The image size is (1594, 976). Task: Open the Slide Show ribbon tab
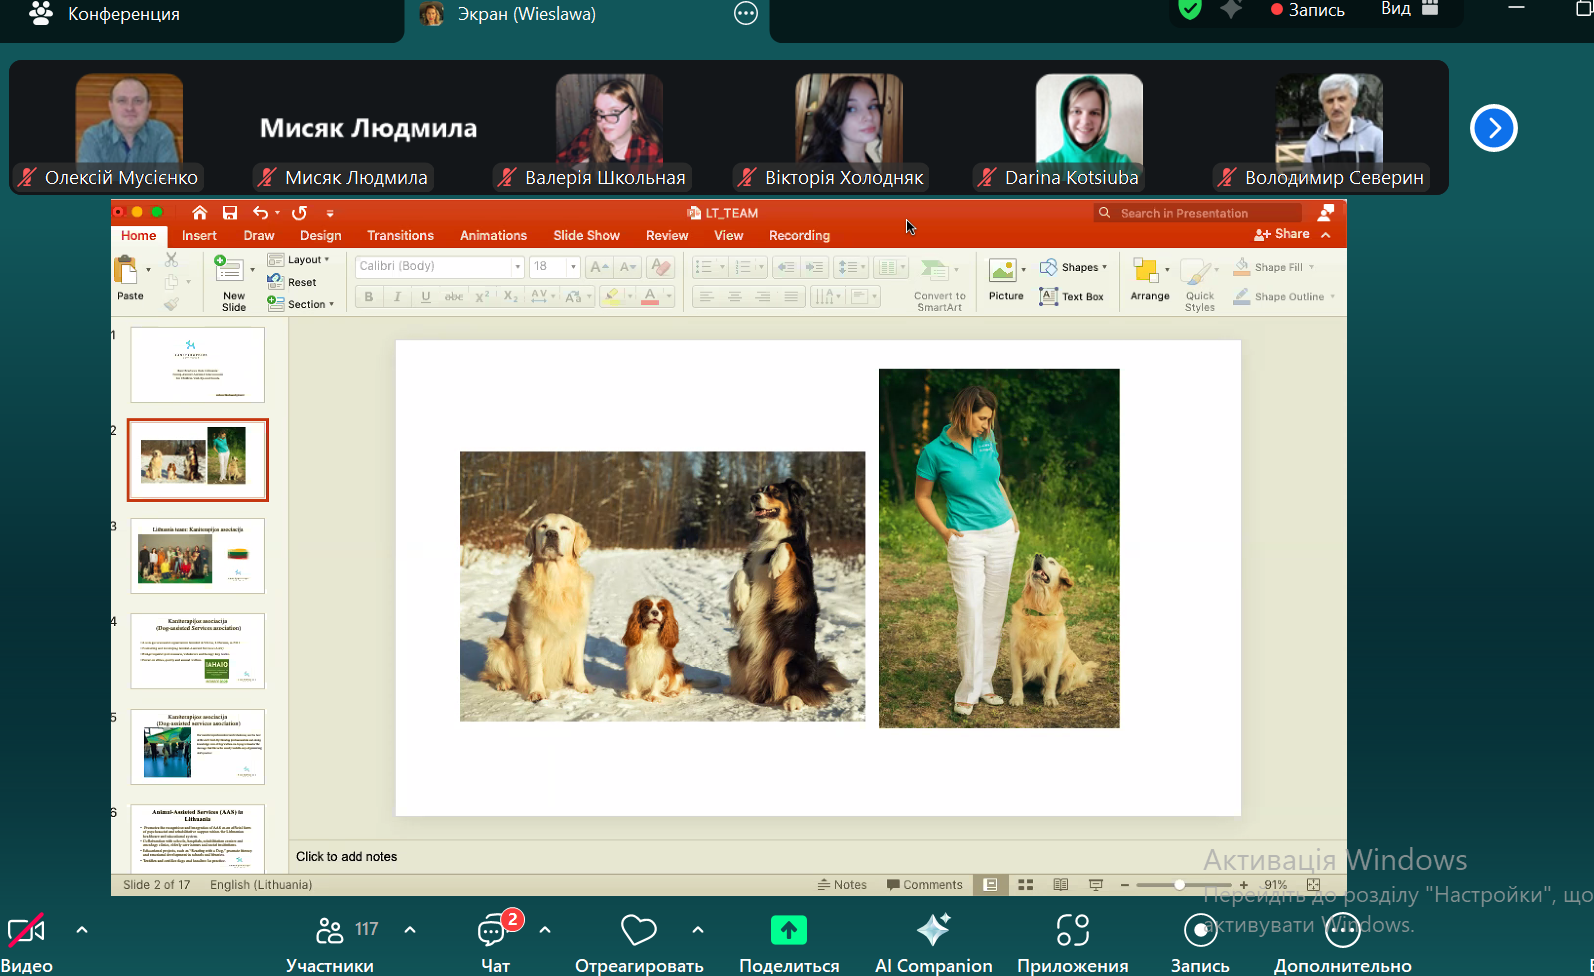click(586, 236)
